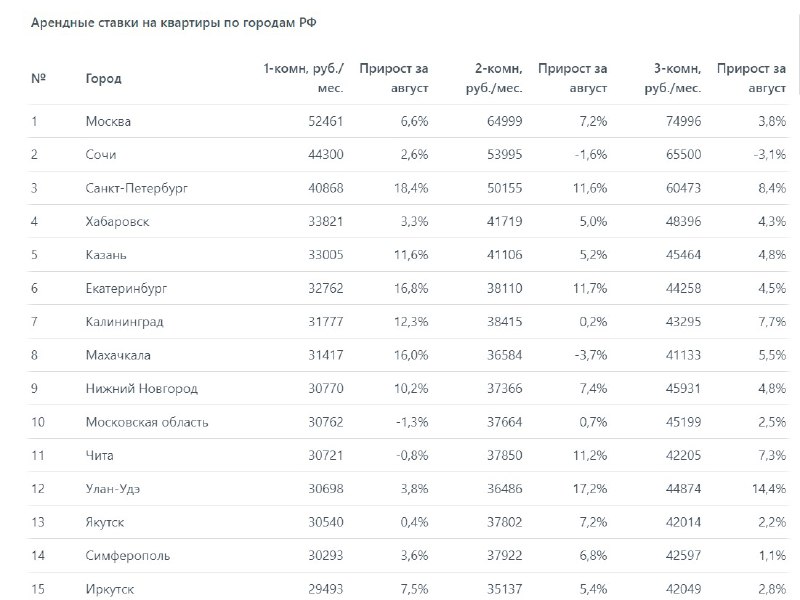The height and width of the screenshot is (600, 800).
Task: Select the Москва city row
Action: (408, 121)
